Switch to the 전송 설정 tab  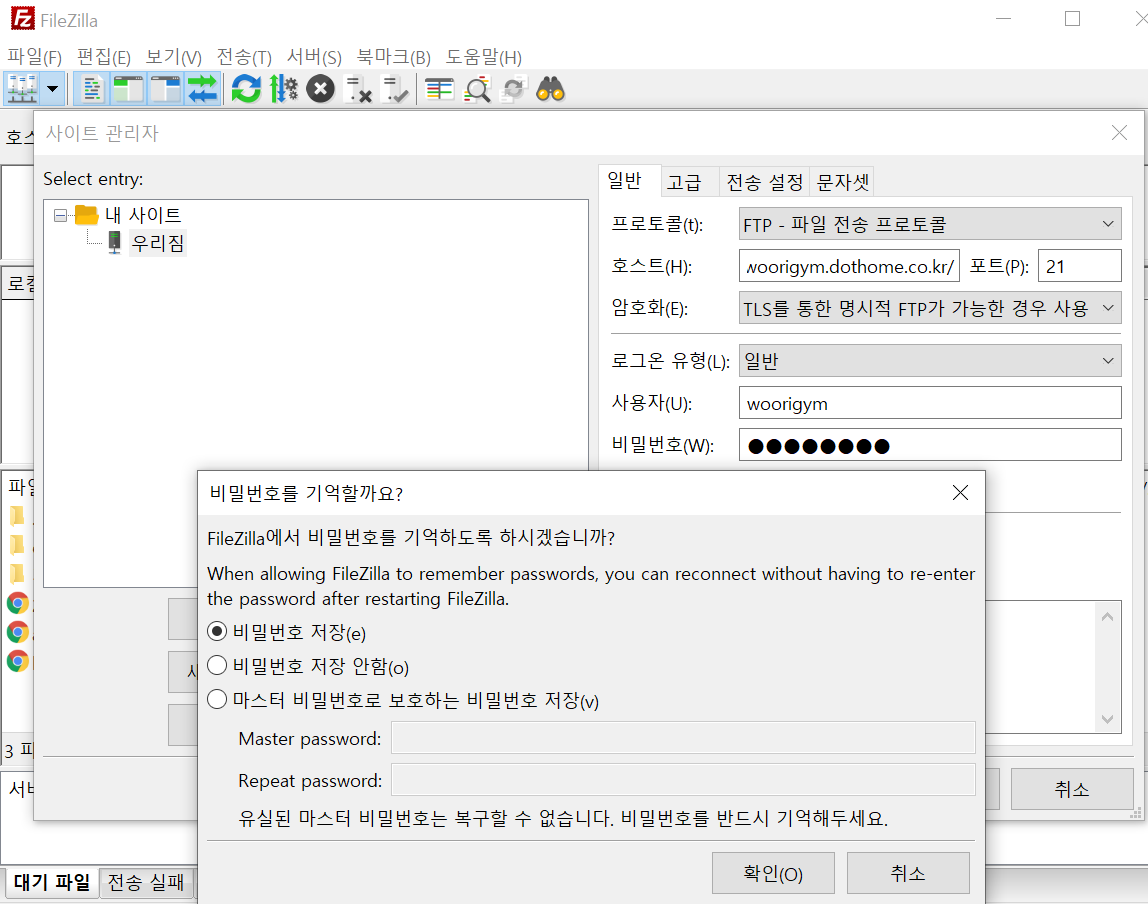[x=764, y=182]
